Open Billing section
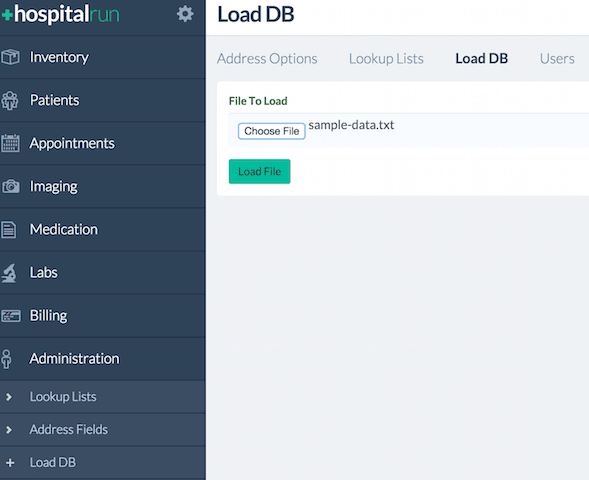589x480 pixels. [x=103, y=315]
